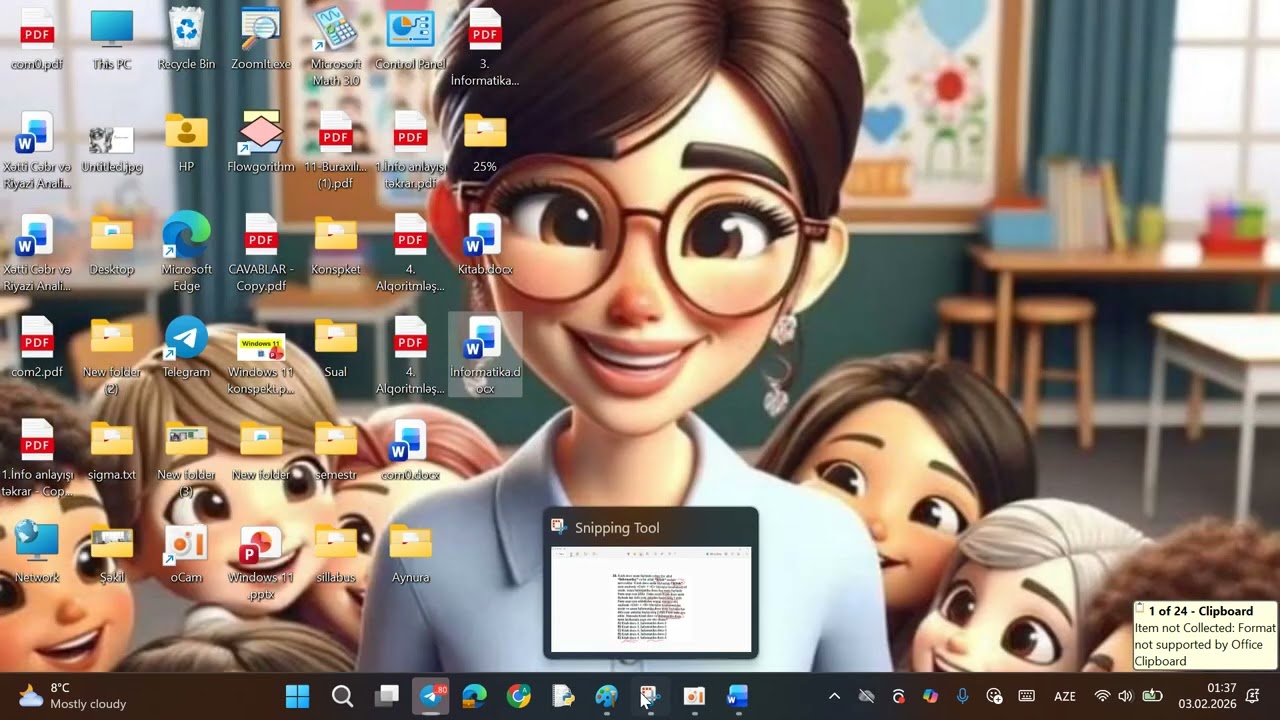The height and width of the screenshot is (720, 1280).
Task: Launch Microsoft Edge desktop shortcut
Action: pos(186,252)
